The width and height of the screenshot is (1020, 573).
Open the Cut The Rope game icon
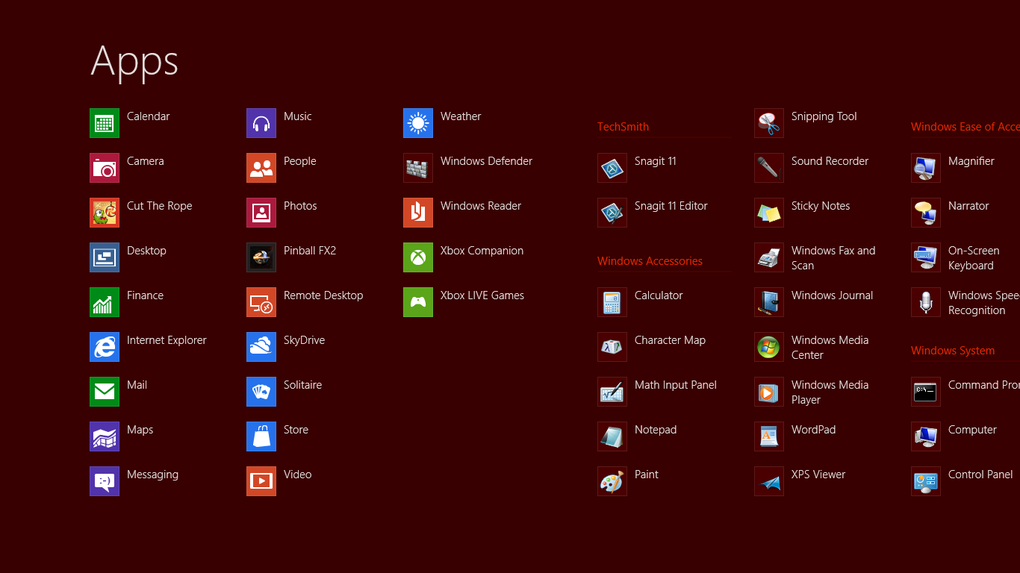pyautogui.click(x=104, y=213)
